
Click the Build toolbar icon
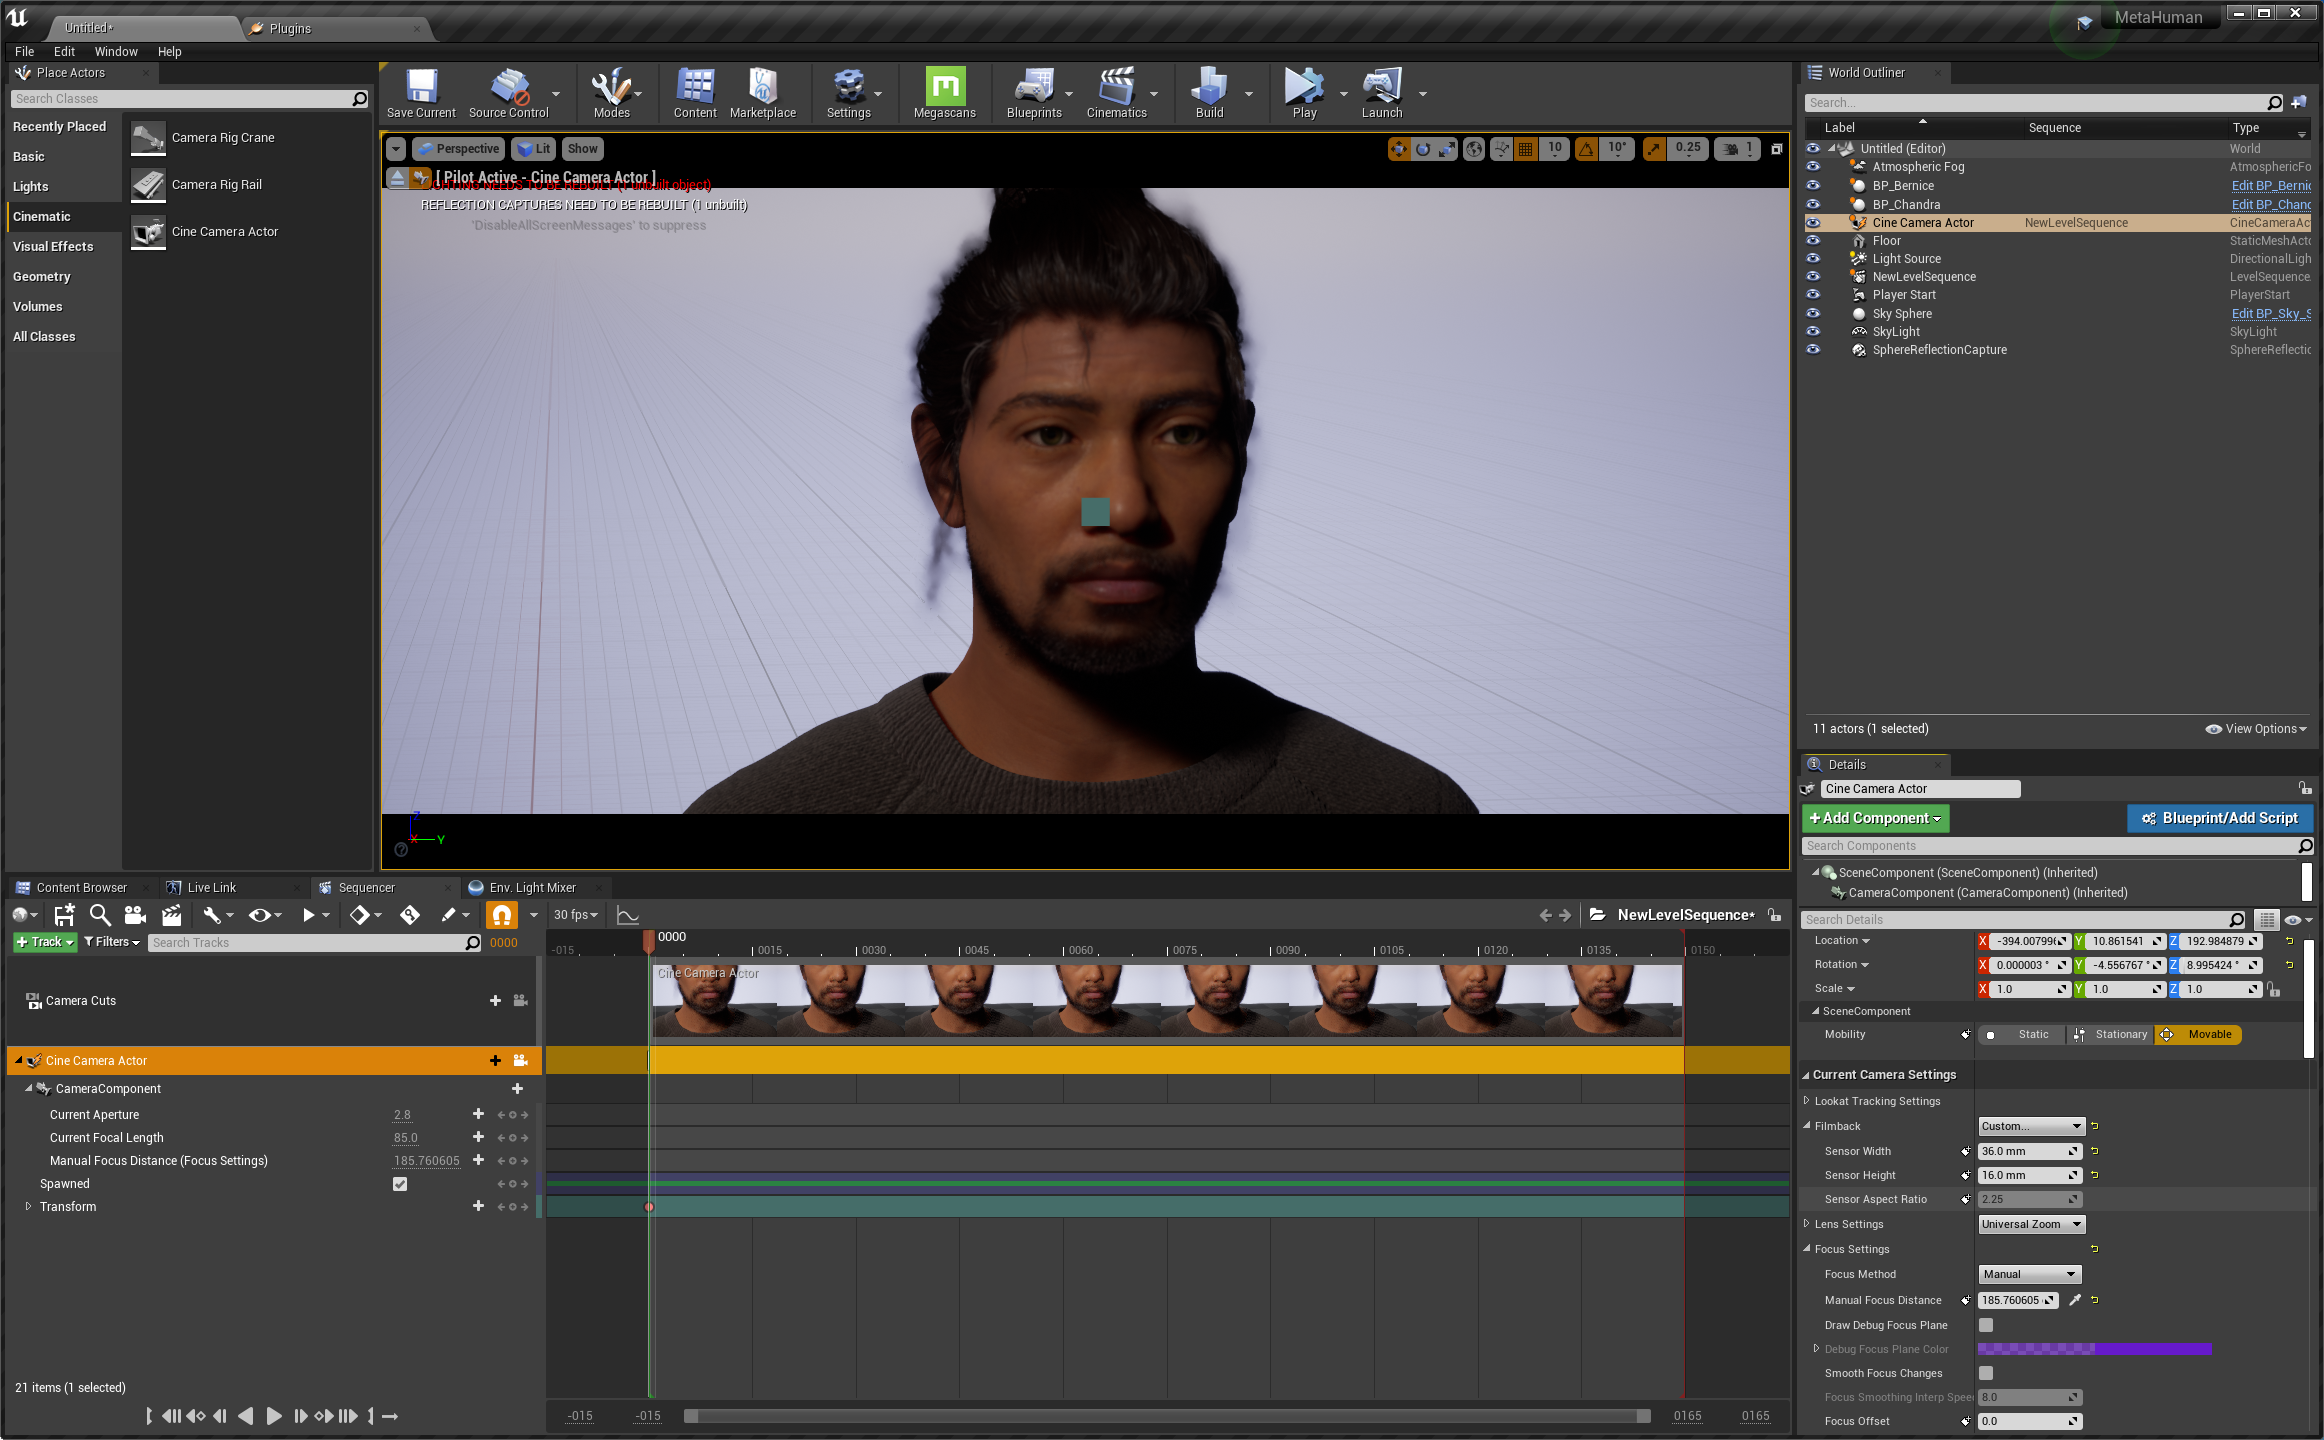coord(1208,88)
